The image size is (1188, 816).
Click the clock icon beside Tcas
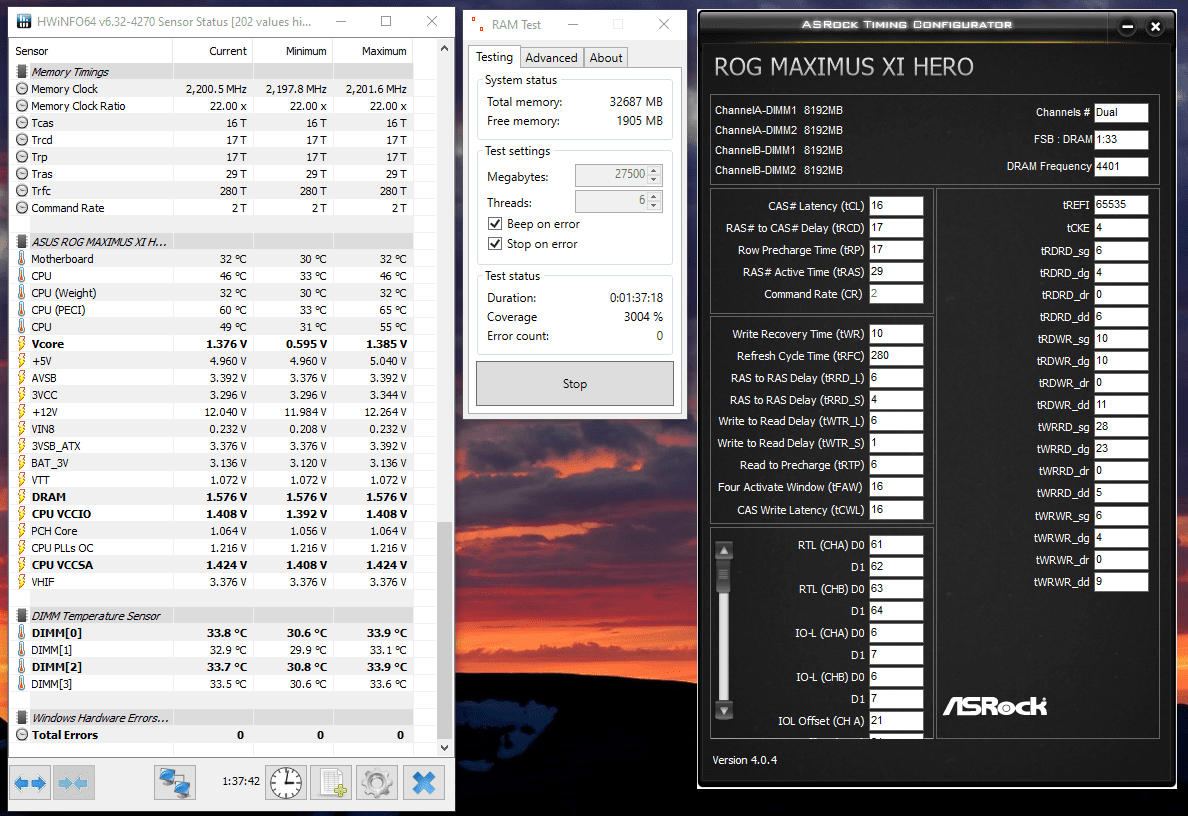[x=22, y=123]
